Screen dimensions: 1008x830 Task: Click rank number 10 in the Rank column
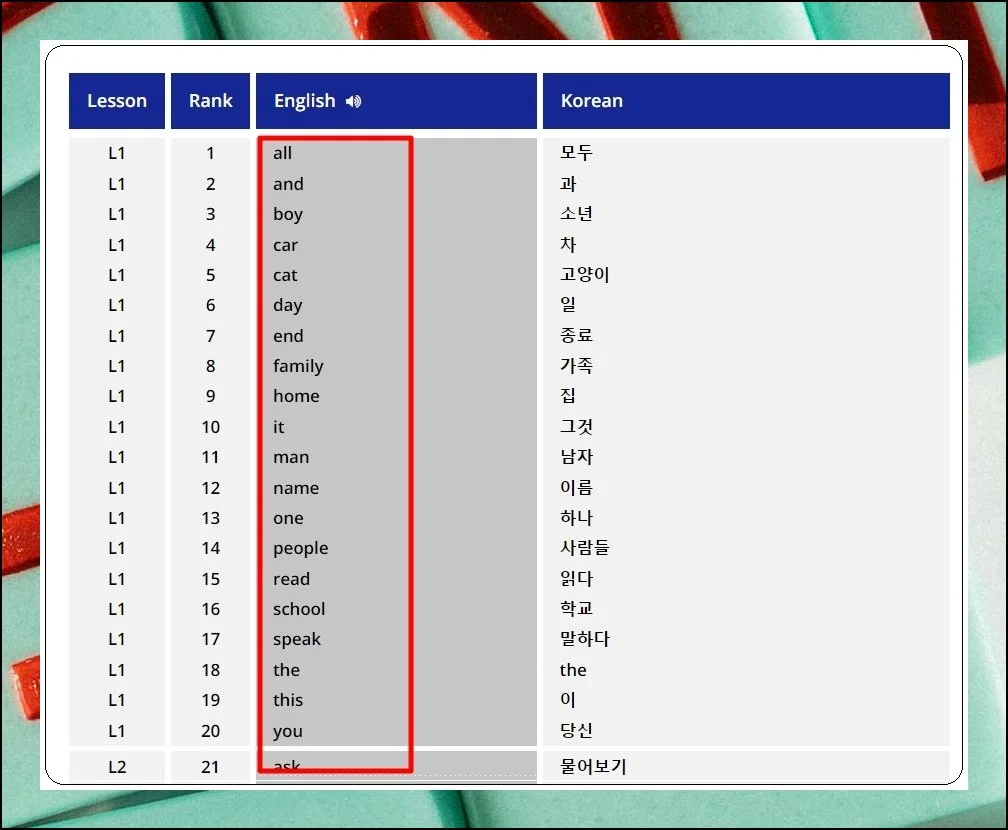(x=210, y=427)
